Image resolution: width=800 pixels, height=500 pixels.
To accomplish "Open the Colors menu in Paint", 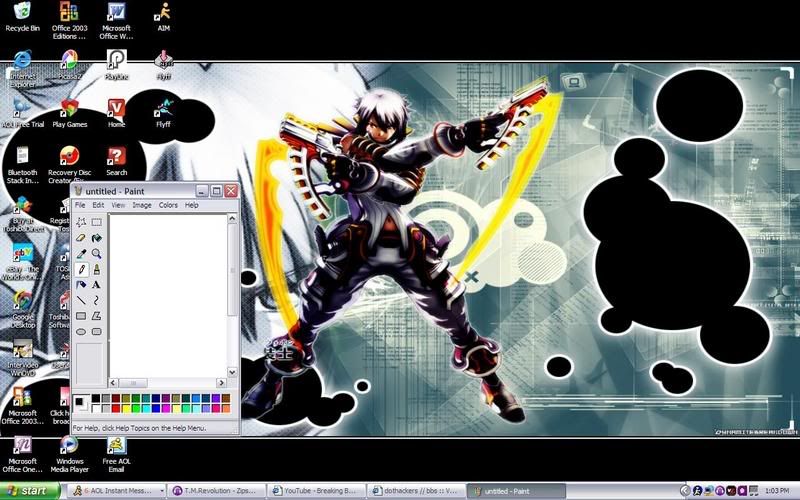I will [x=168, y=205].
